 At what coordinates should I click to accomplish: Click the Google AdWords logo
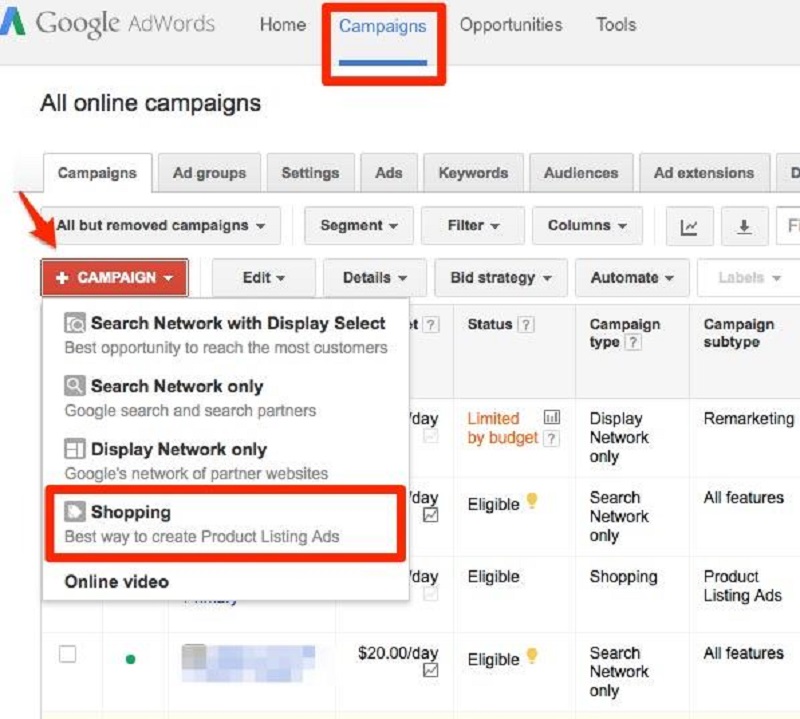(x=108, y=23)
